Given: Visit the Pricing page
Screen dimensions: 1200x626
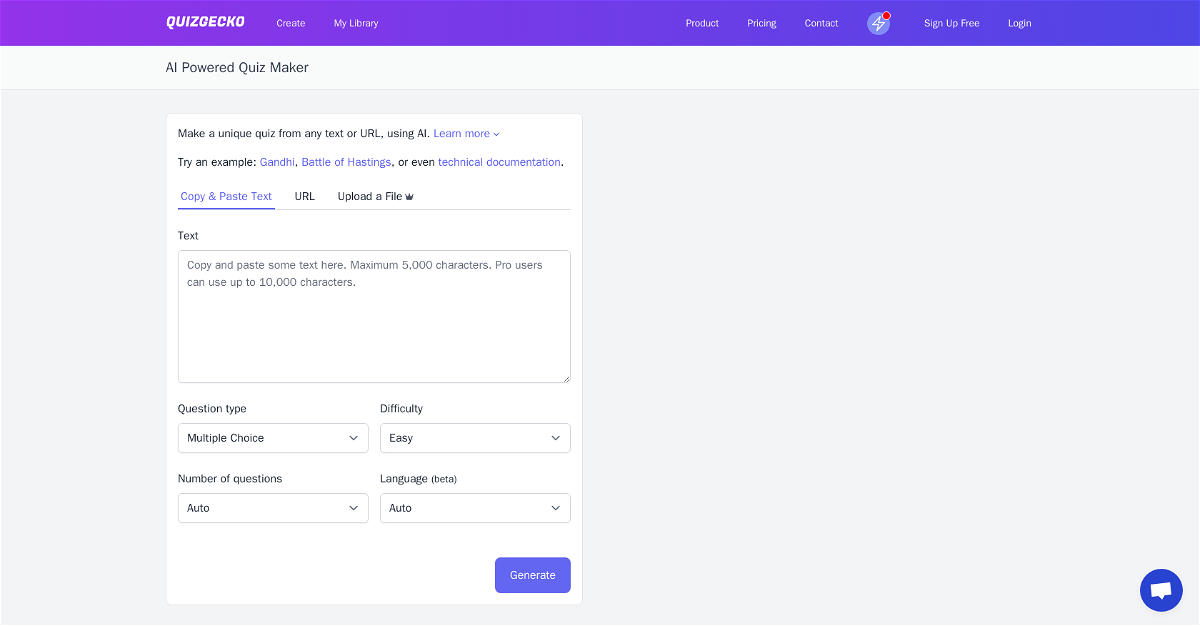Looking at the screenshot, I should pos(762,23).
